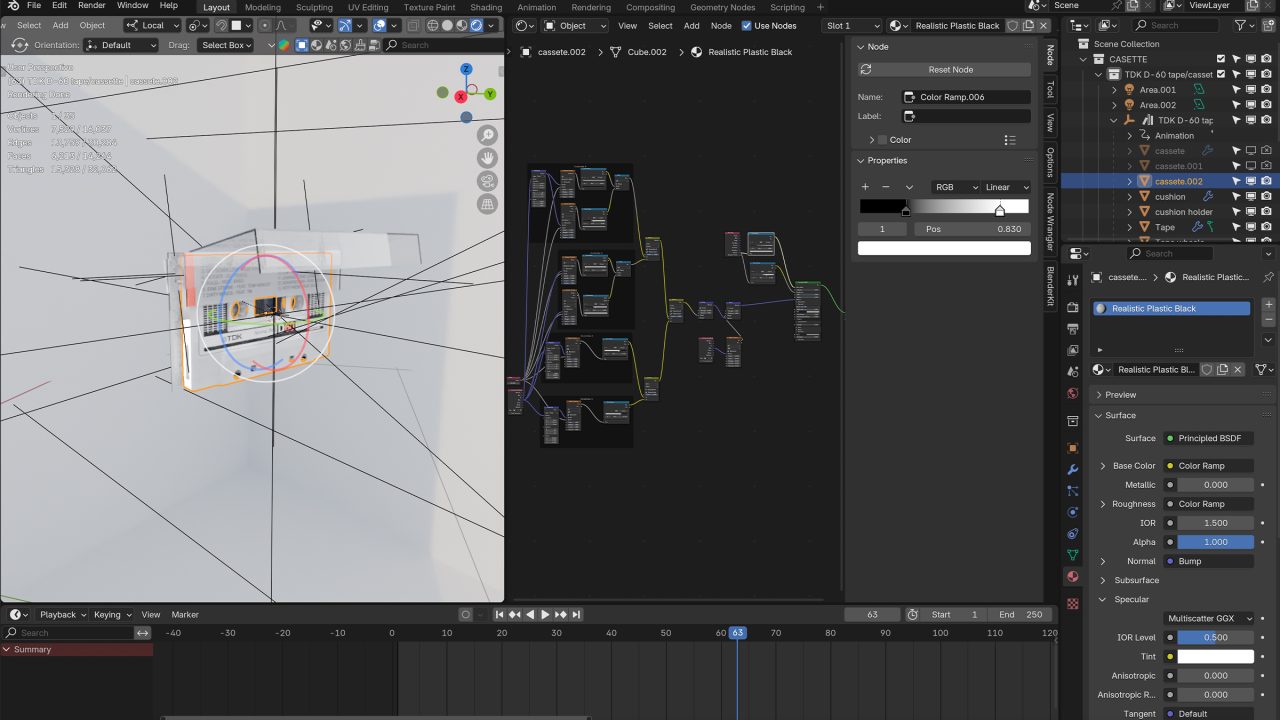The image size is (1280, 720).
Task: Open the Render menu
Action: tap(92, 6)
